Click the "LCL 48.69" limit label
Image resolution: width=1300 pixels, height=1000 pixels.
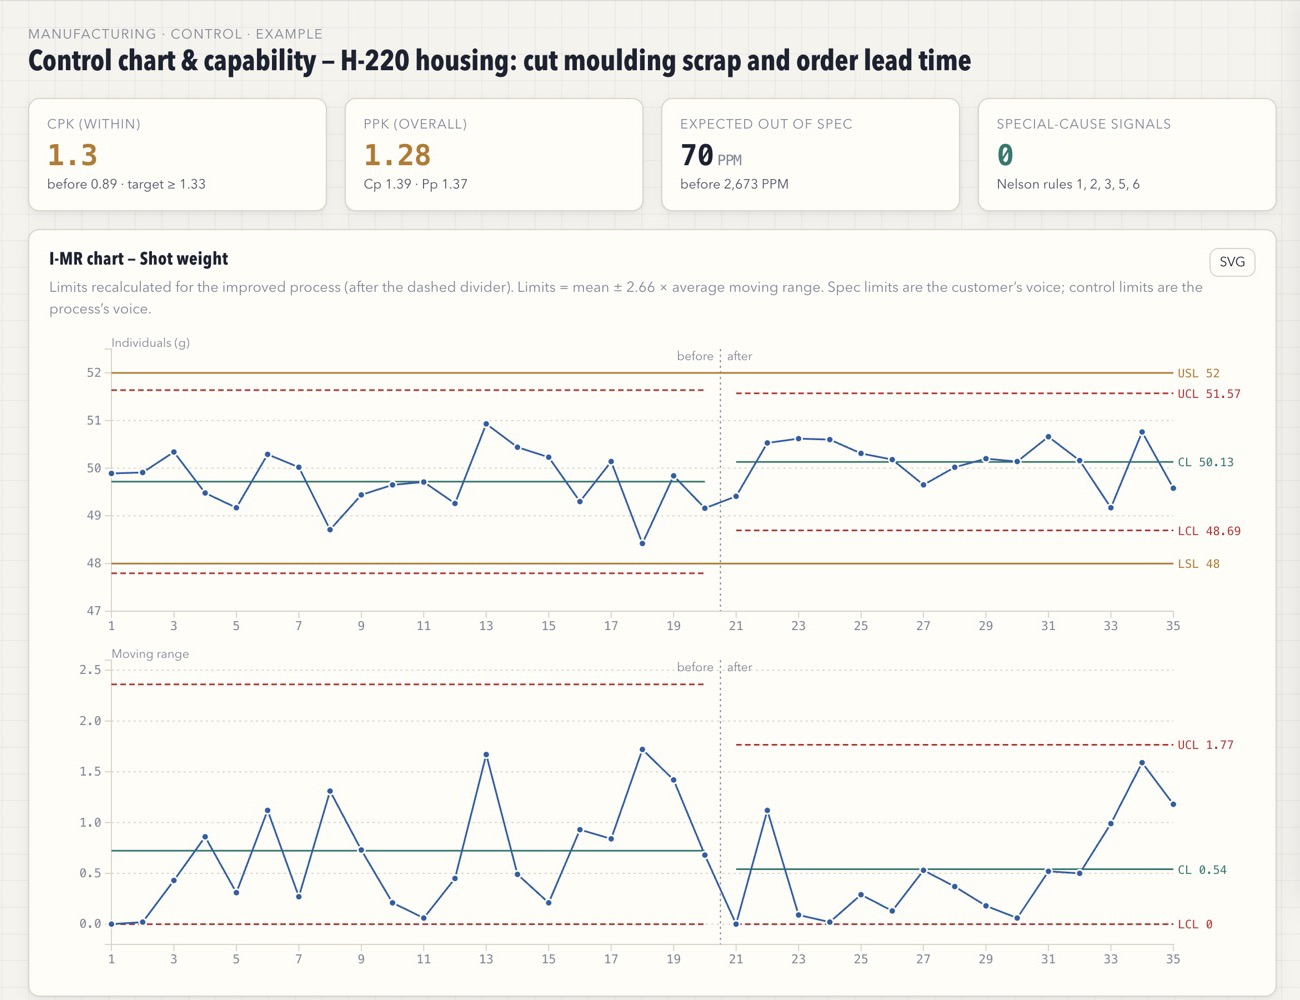click(1208, 531)
